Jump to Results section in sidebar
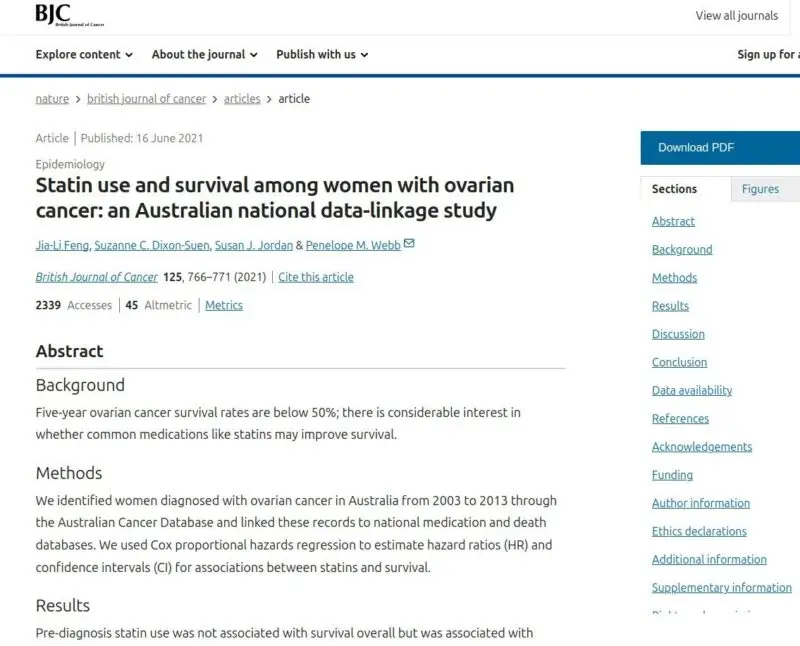This screenshot has width=800, height=646. click(670, 306)
